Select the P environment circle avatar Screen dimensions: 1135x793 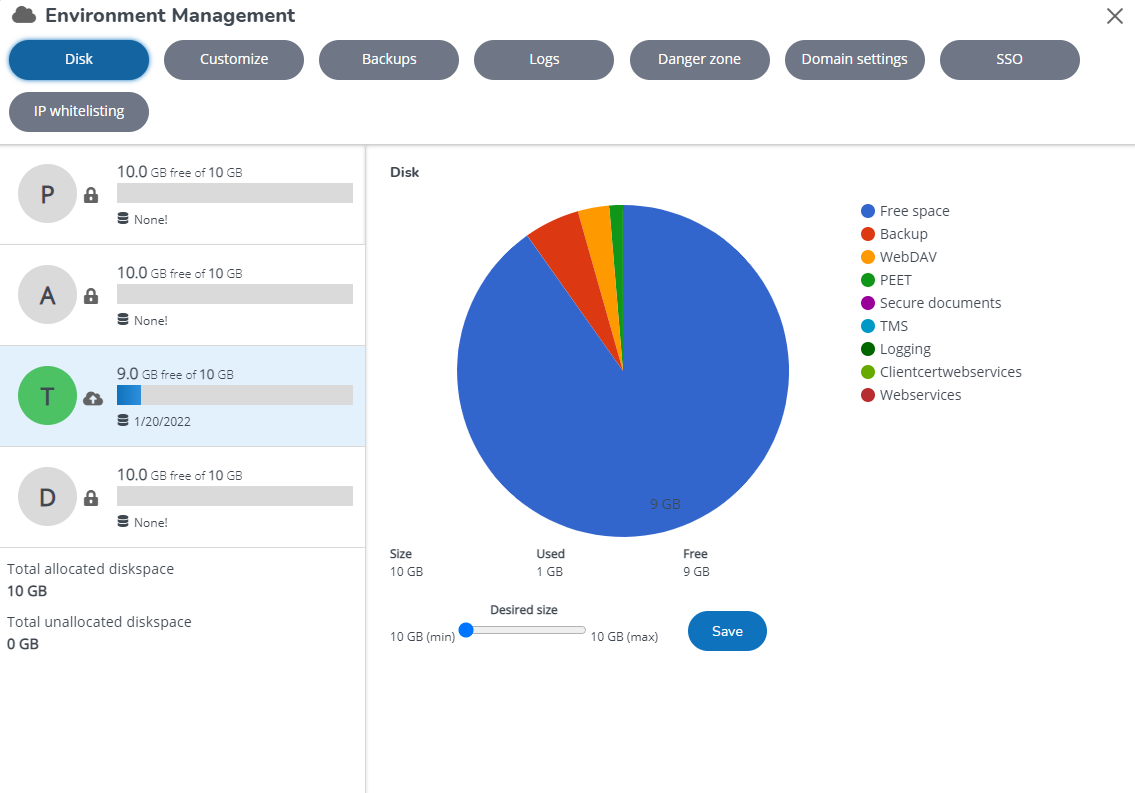47,194
